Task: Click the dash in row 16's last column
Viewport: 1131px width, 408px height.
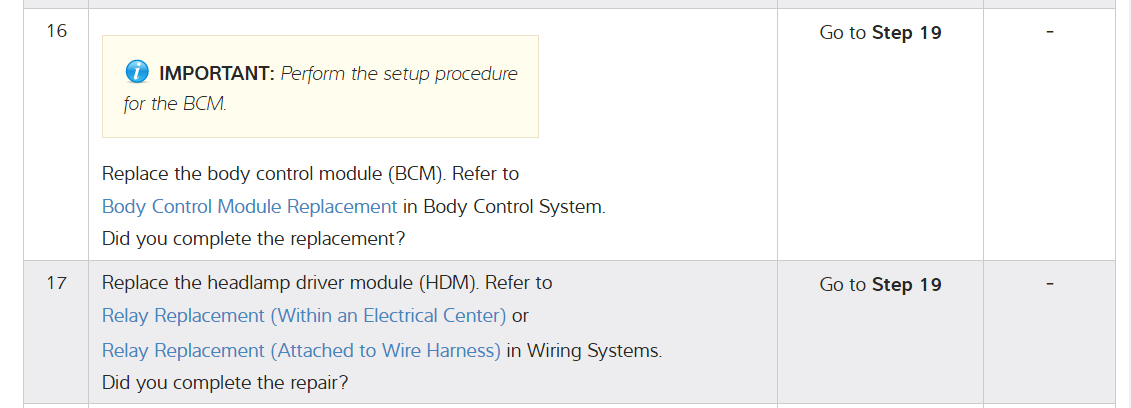Action: point(1049,32)
